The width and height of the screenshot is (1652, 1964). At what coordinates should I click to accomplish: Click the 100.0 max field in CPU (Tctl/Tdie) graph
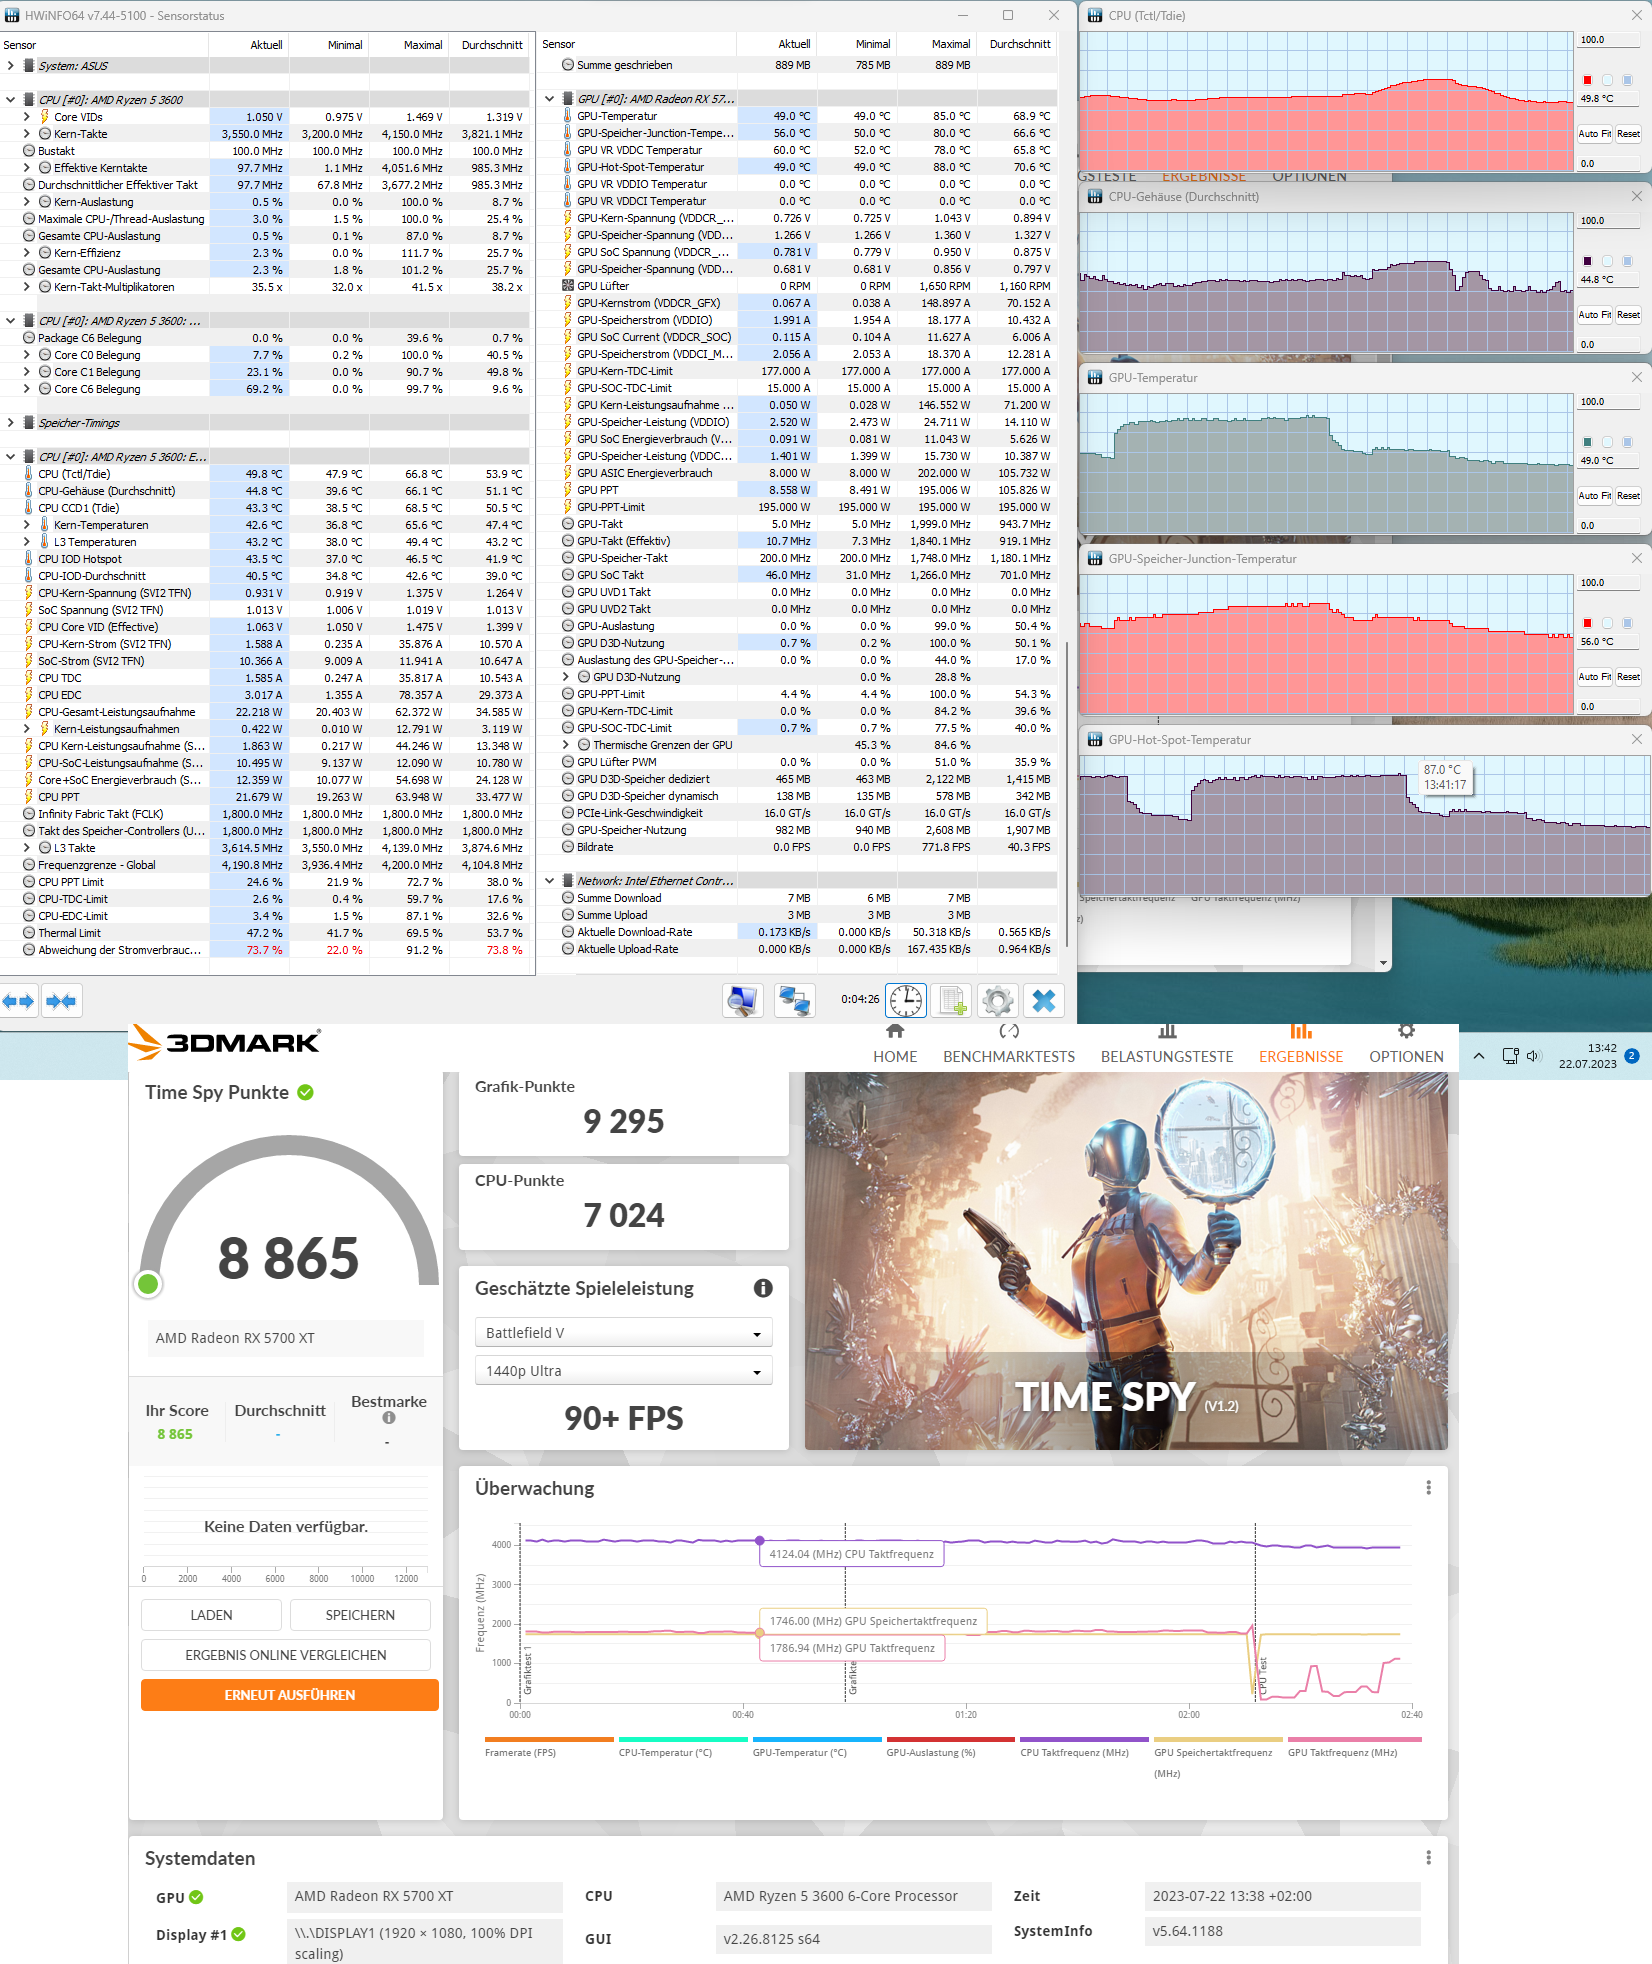point(1607,40)
